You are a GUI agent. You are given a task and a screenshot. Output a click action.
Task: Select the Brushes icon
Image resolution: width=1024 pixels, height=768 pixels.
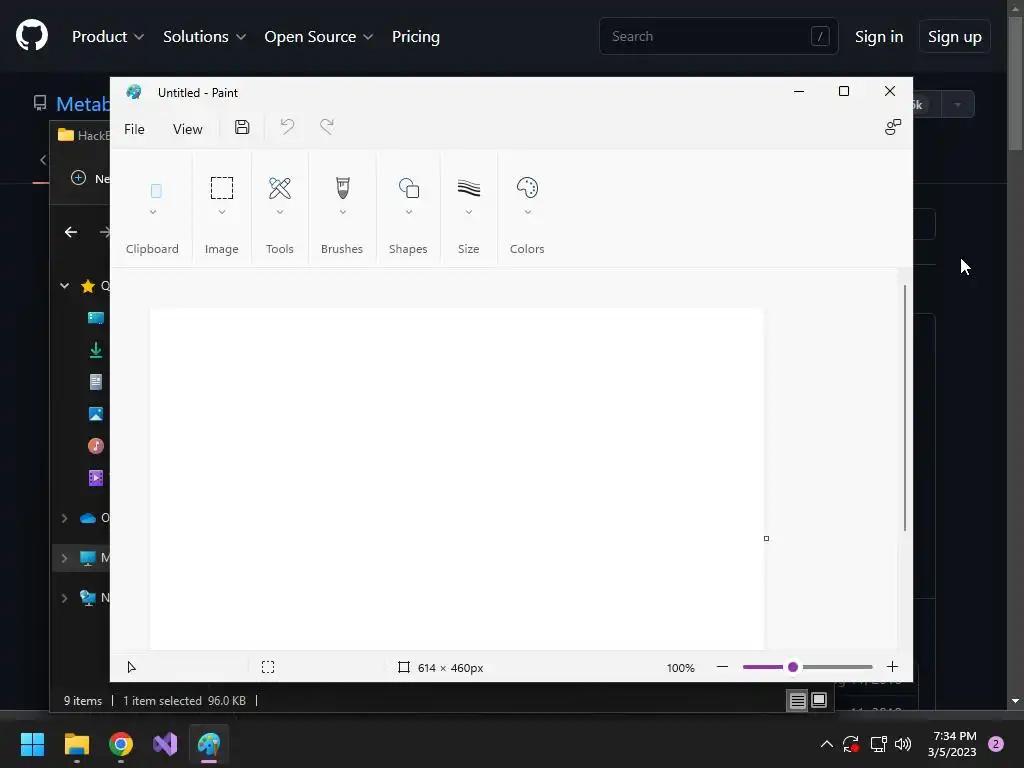tap(342, 188)
